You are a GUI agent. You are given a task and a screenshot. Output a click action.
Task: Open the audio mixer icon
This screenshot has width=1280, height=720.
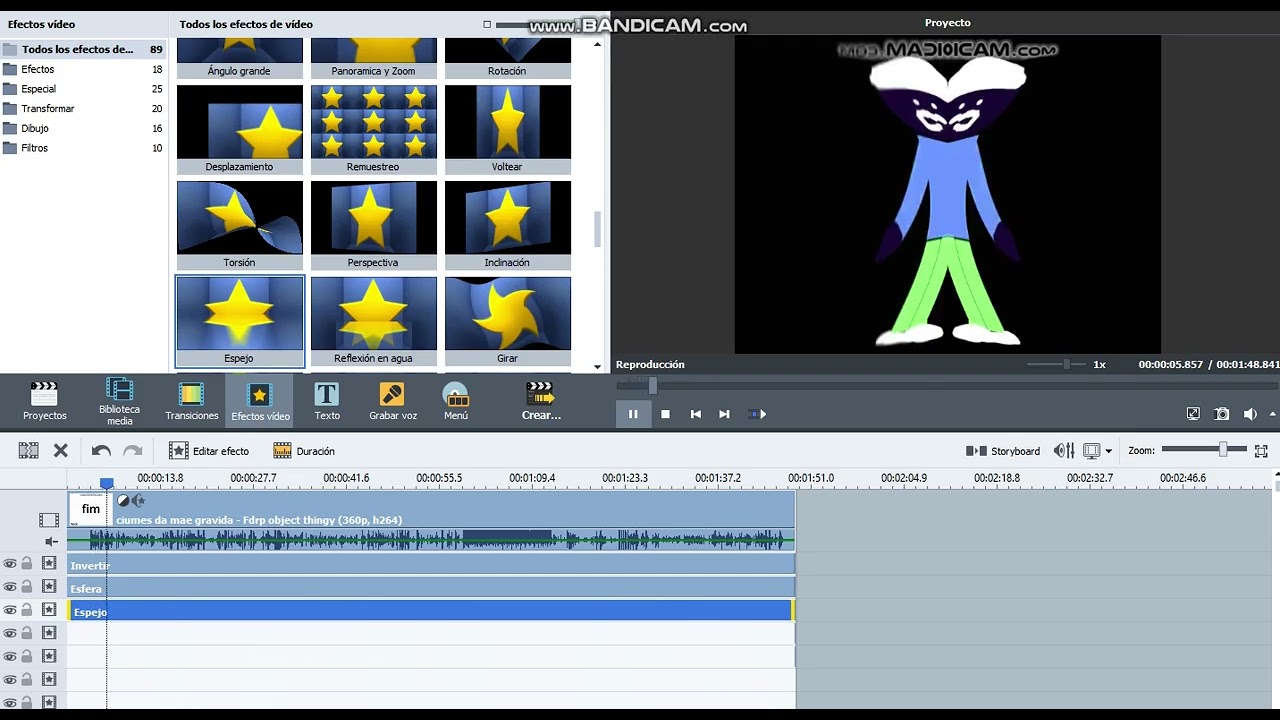(x=1064, y=451)
